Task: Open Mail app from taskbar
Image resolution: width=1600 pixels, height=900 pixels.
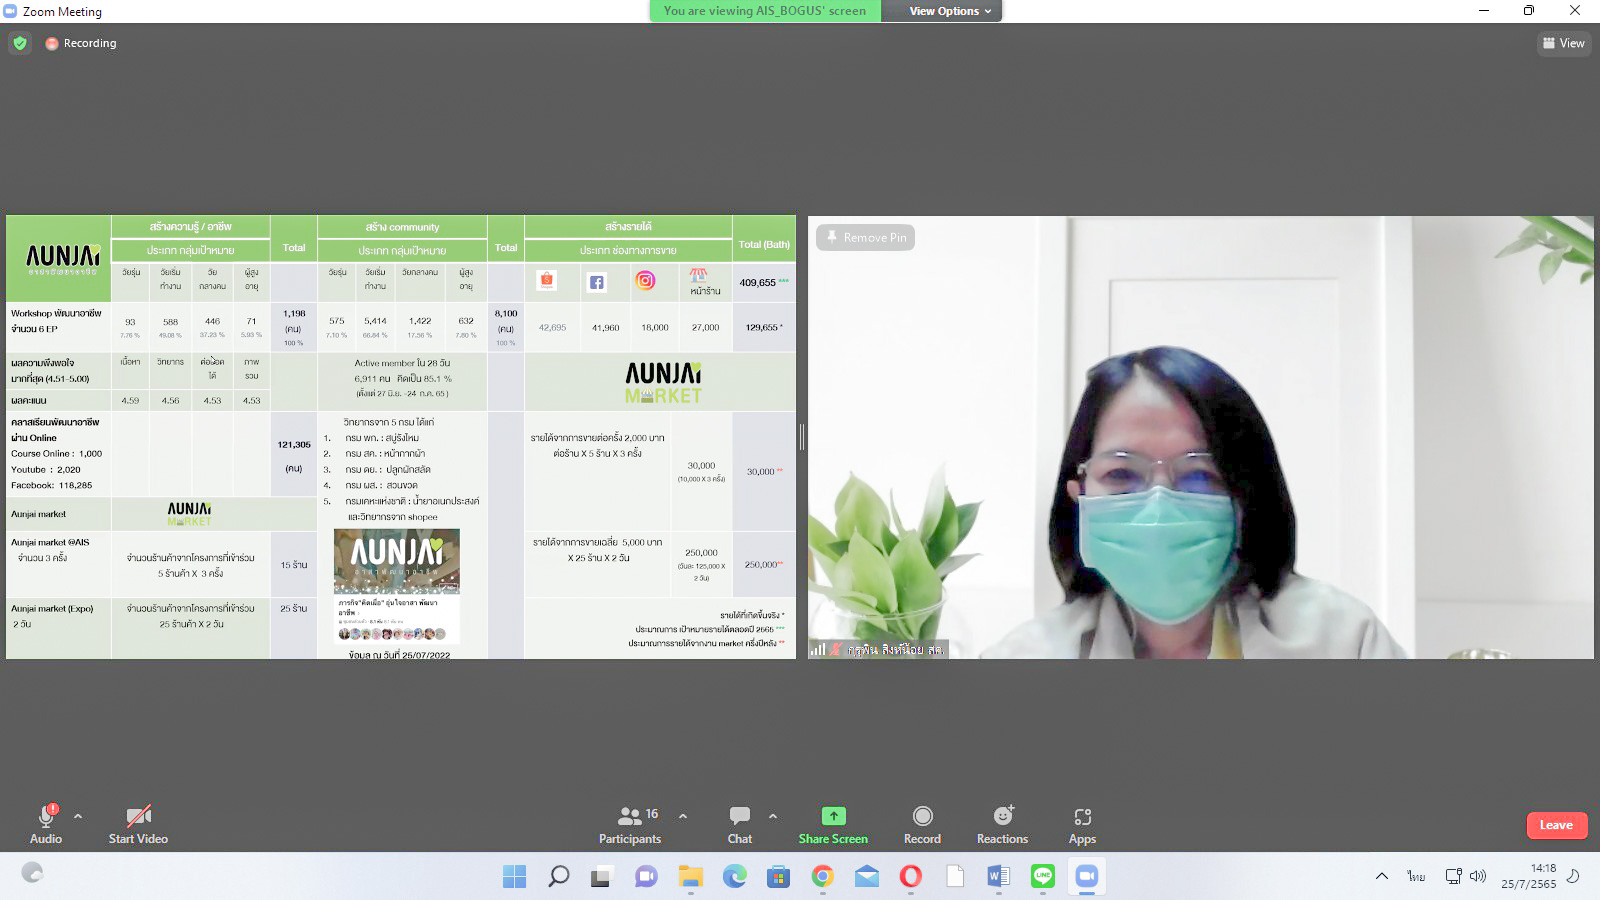Action: coord(867,877)
